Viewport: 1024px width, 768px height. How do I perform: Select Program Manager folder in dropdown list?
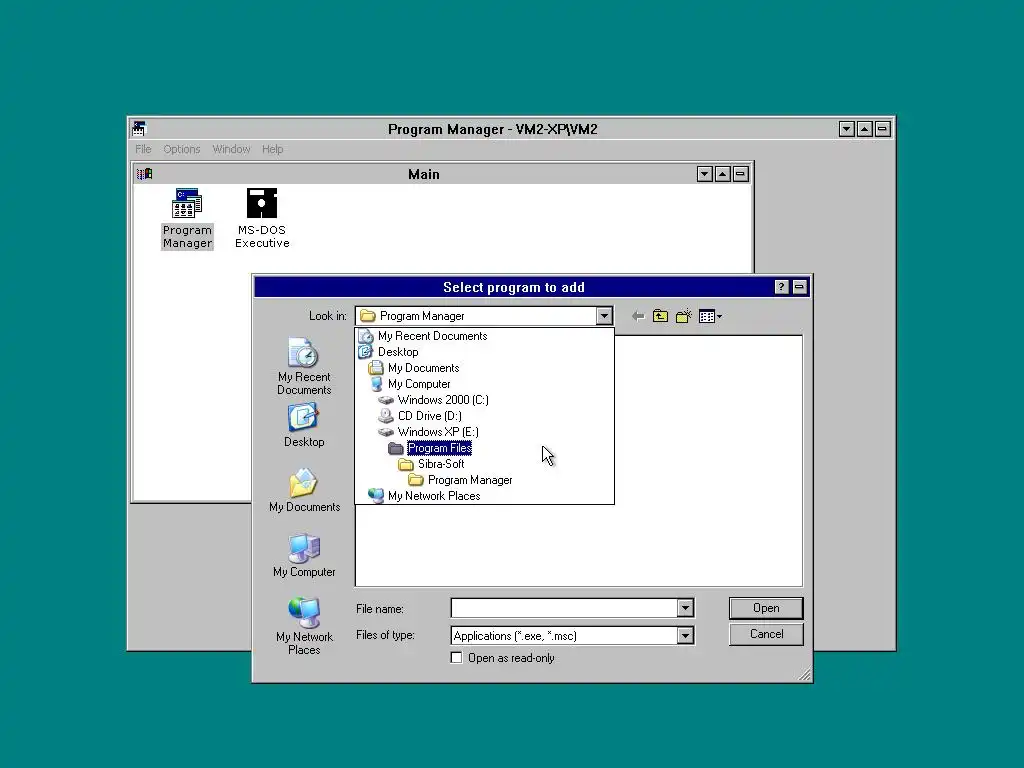[485, 480]
